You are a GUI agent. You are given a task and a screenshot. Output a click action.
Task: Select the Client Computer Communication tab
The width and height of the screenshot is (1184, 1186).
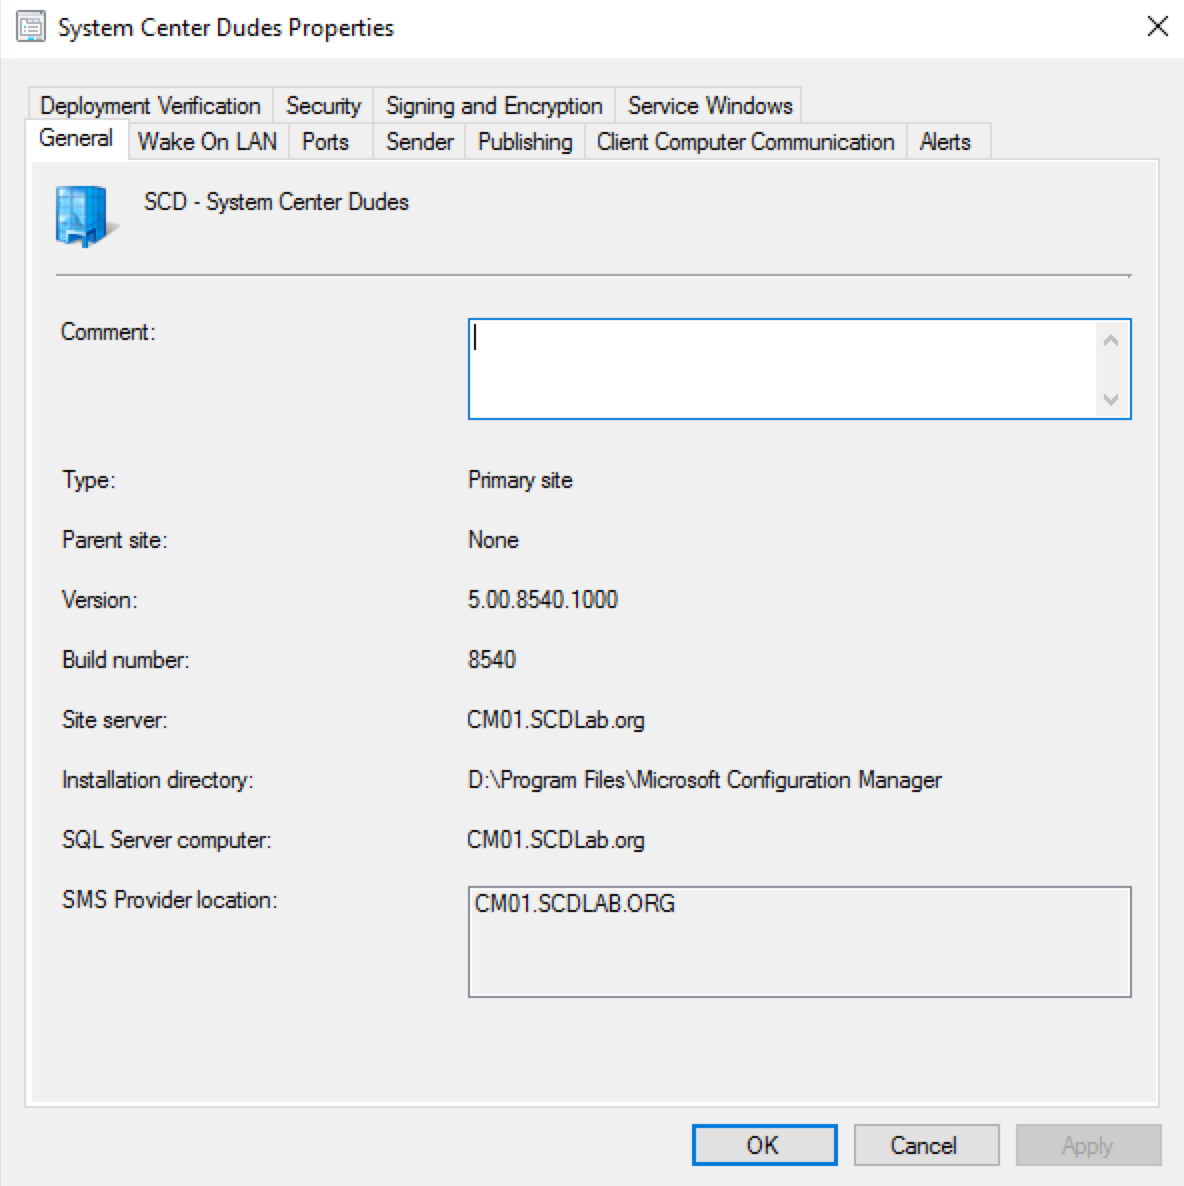745,141
